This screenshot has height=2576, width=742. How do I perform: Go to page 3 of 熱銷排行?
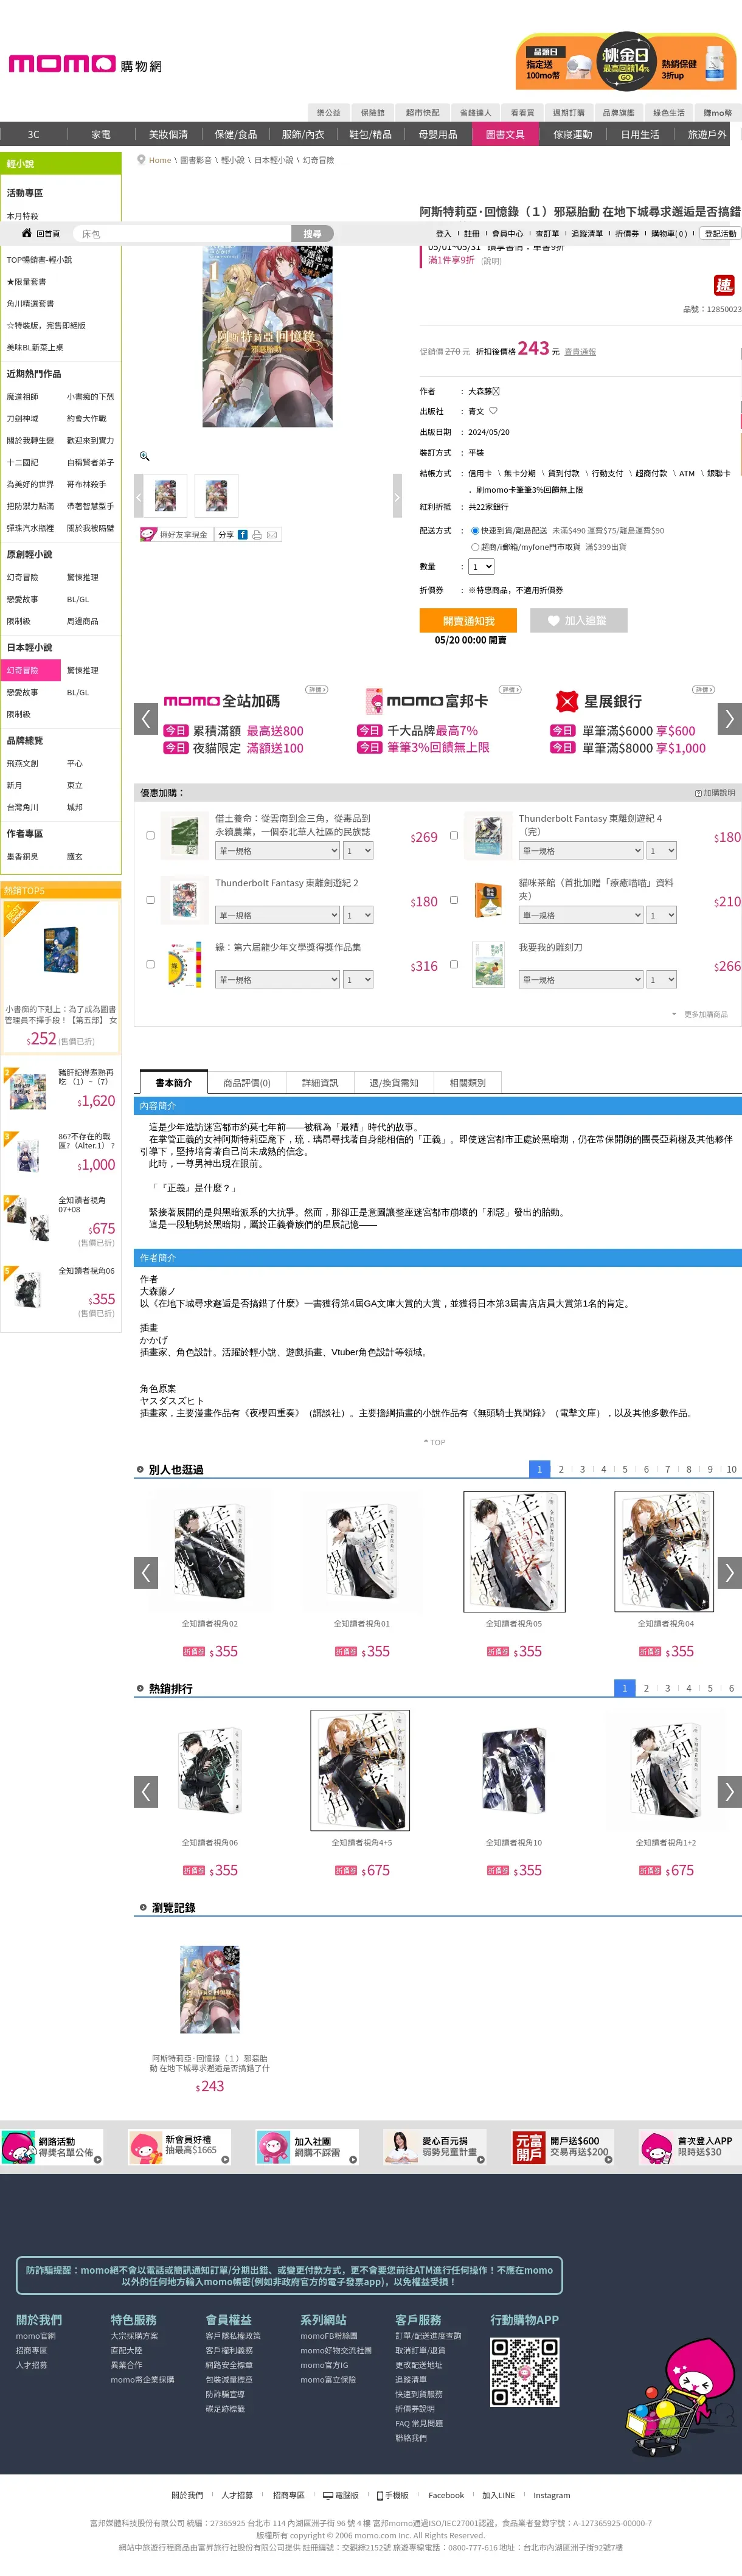click(x=667, y=1688)
